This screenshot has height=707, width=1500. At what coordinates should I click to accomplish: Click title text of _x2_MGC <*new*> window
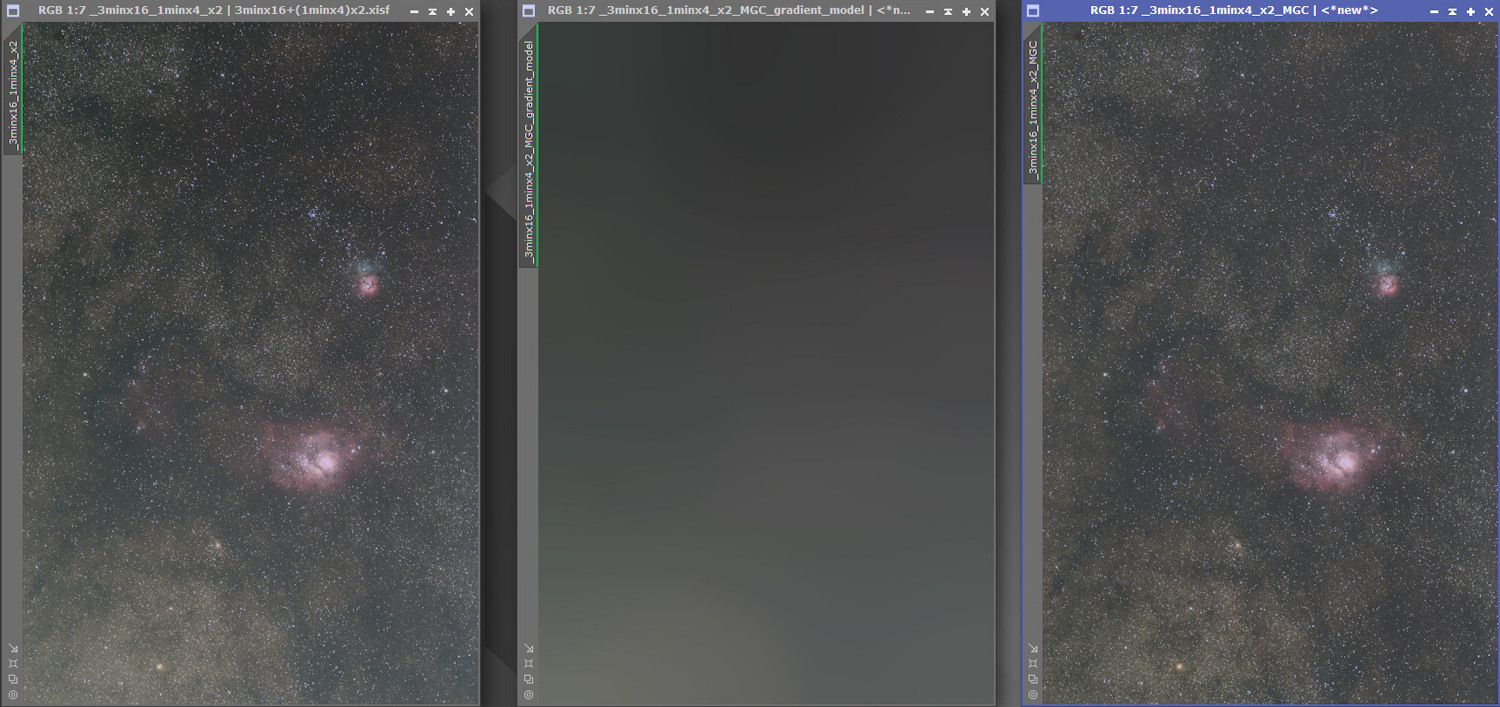tap(1234, 11)
